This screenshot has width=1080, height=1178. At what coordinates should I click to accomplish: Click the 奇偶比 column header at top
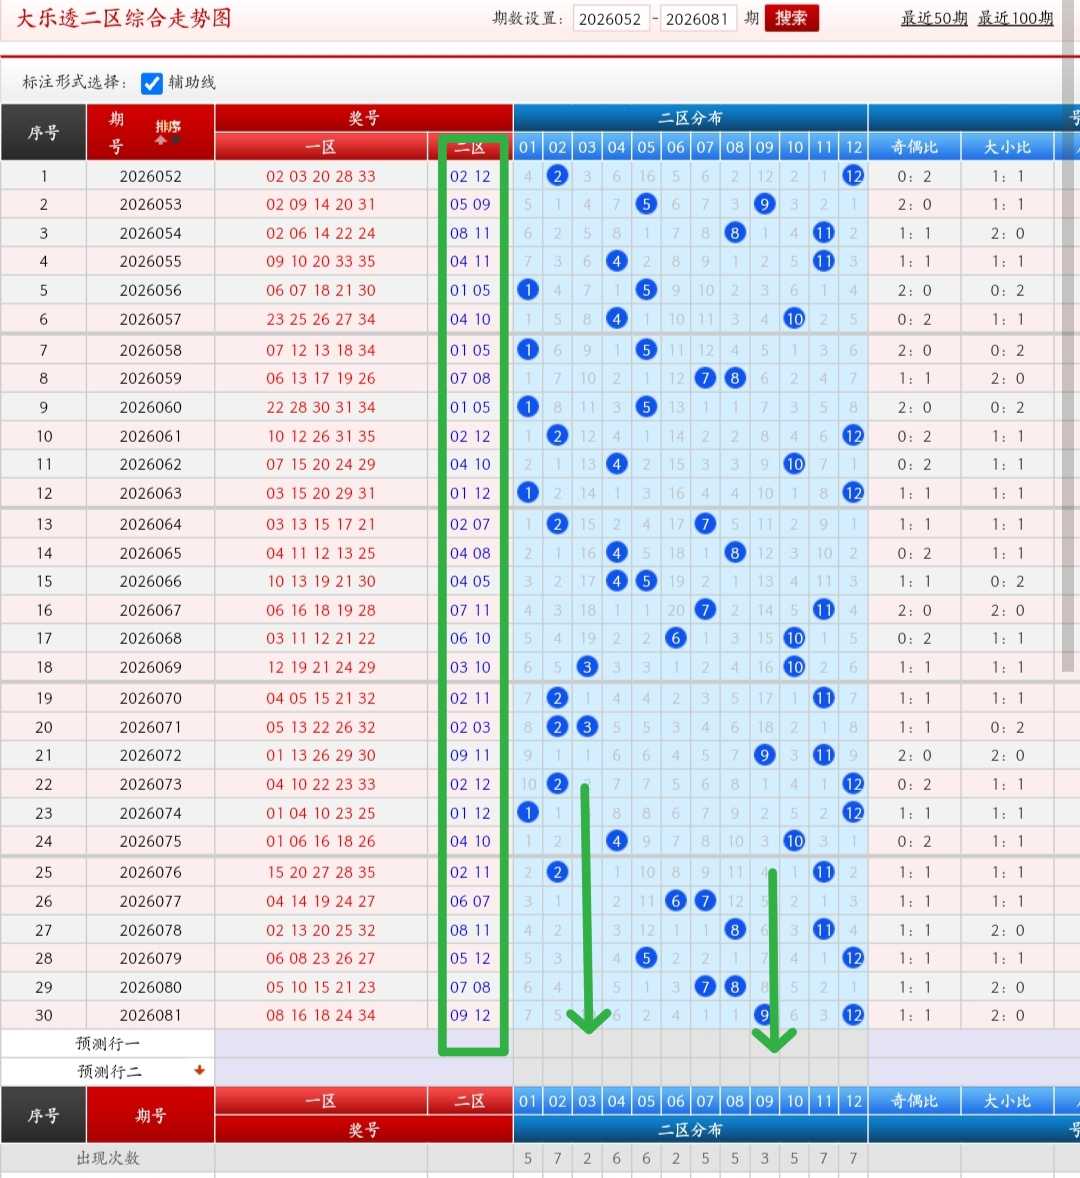(914, 147)
